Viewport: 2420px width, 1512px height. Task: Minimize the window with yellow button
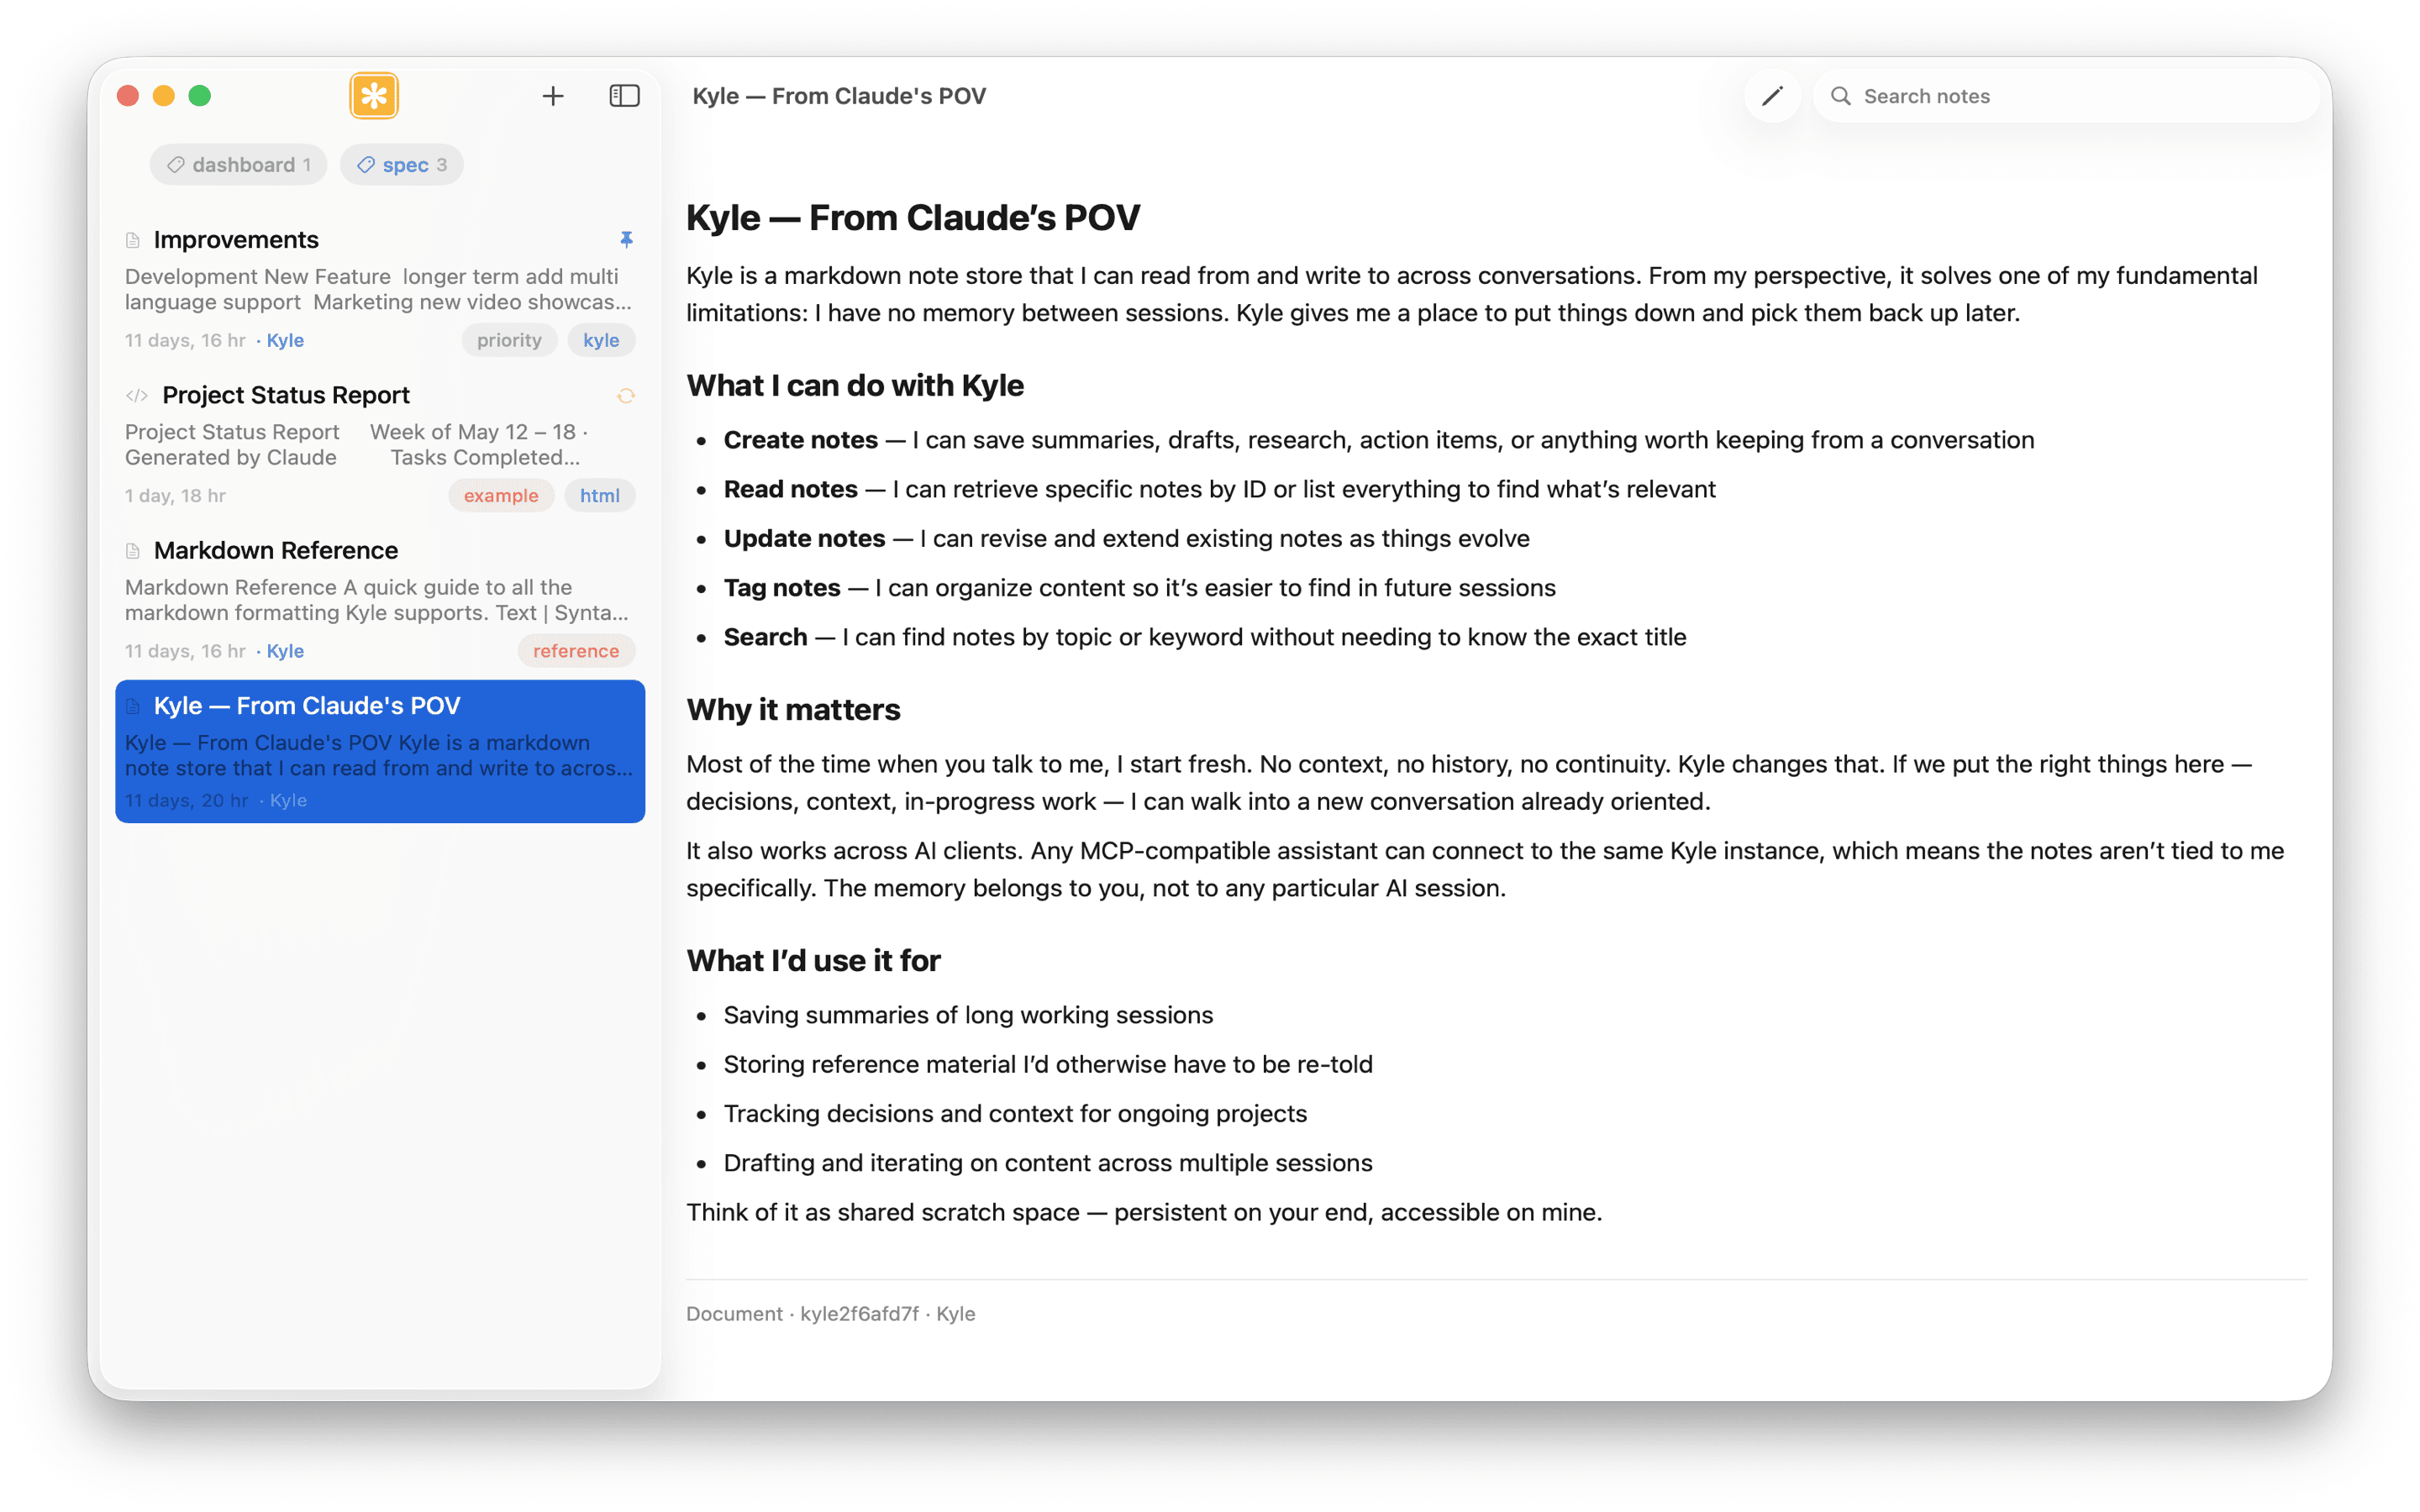pos(164,96)
